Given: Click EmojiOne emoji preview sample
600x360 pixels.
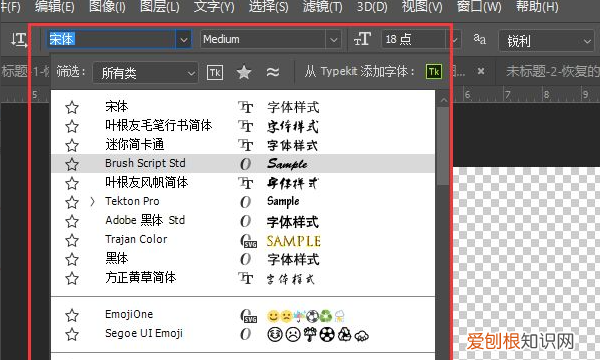Looking at the screenshot, I should (x=306, y=316).
